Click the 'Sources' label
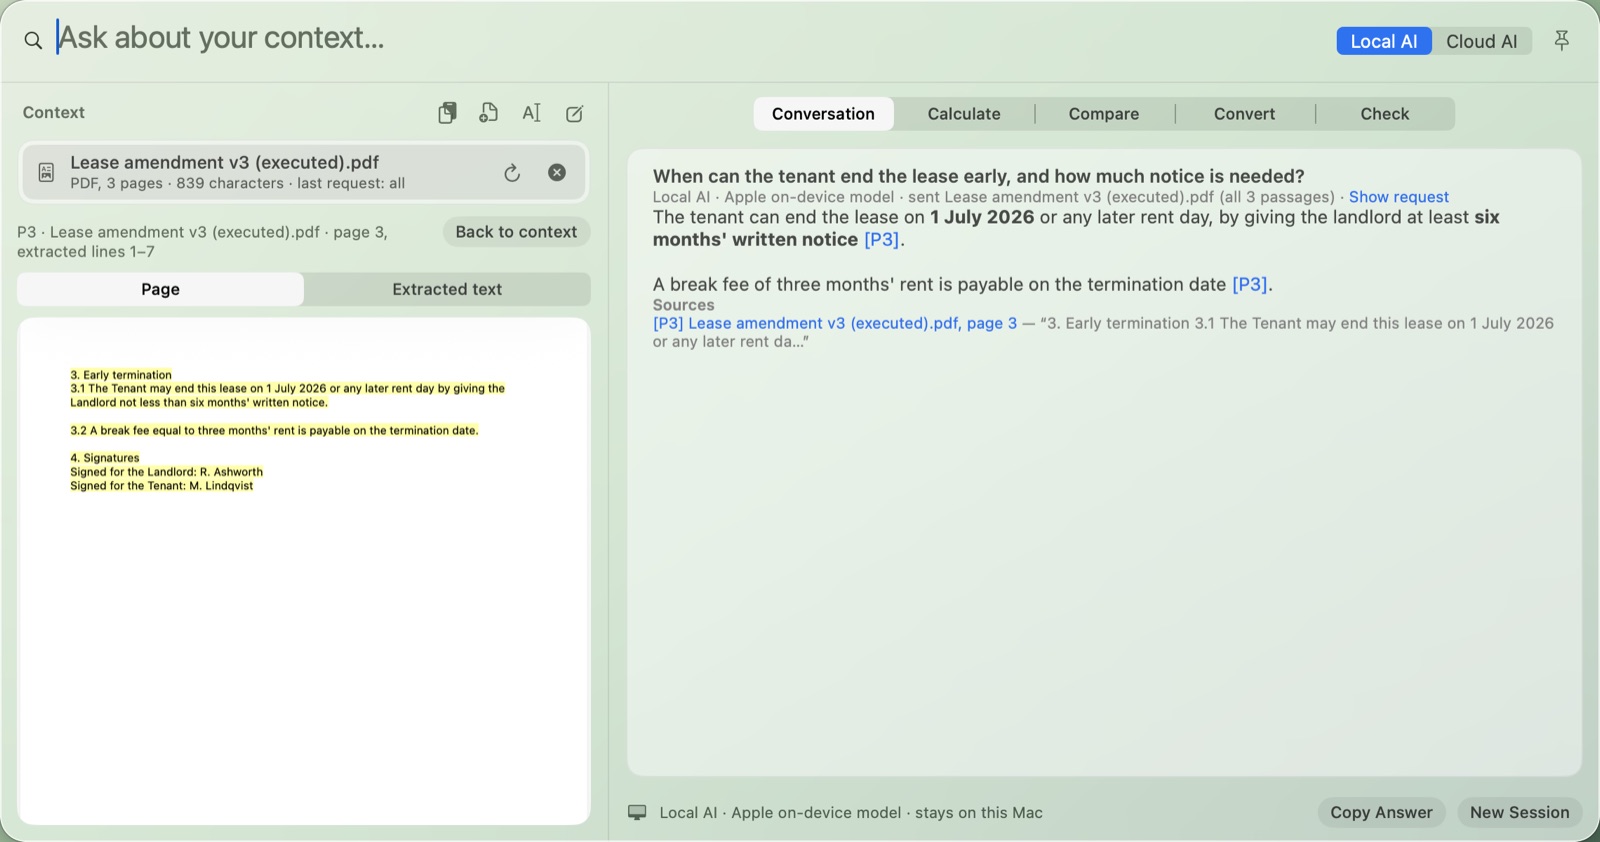 683,305
